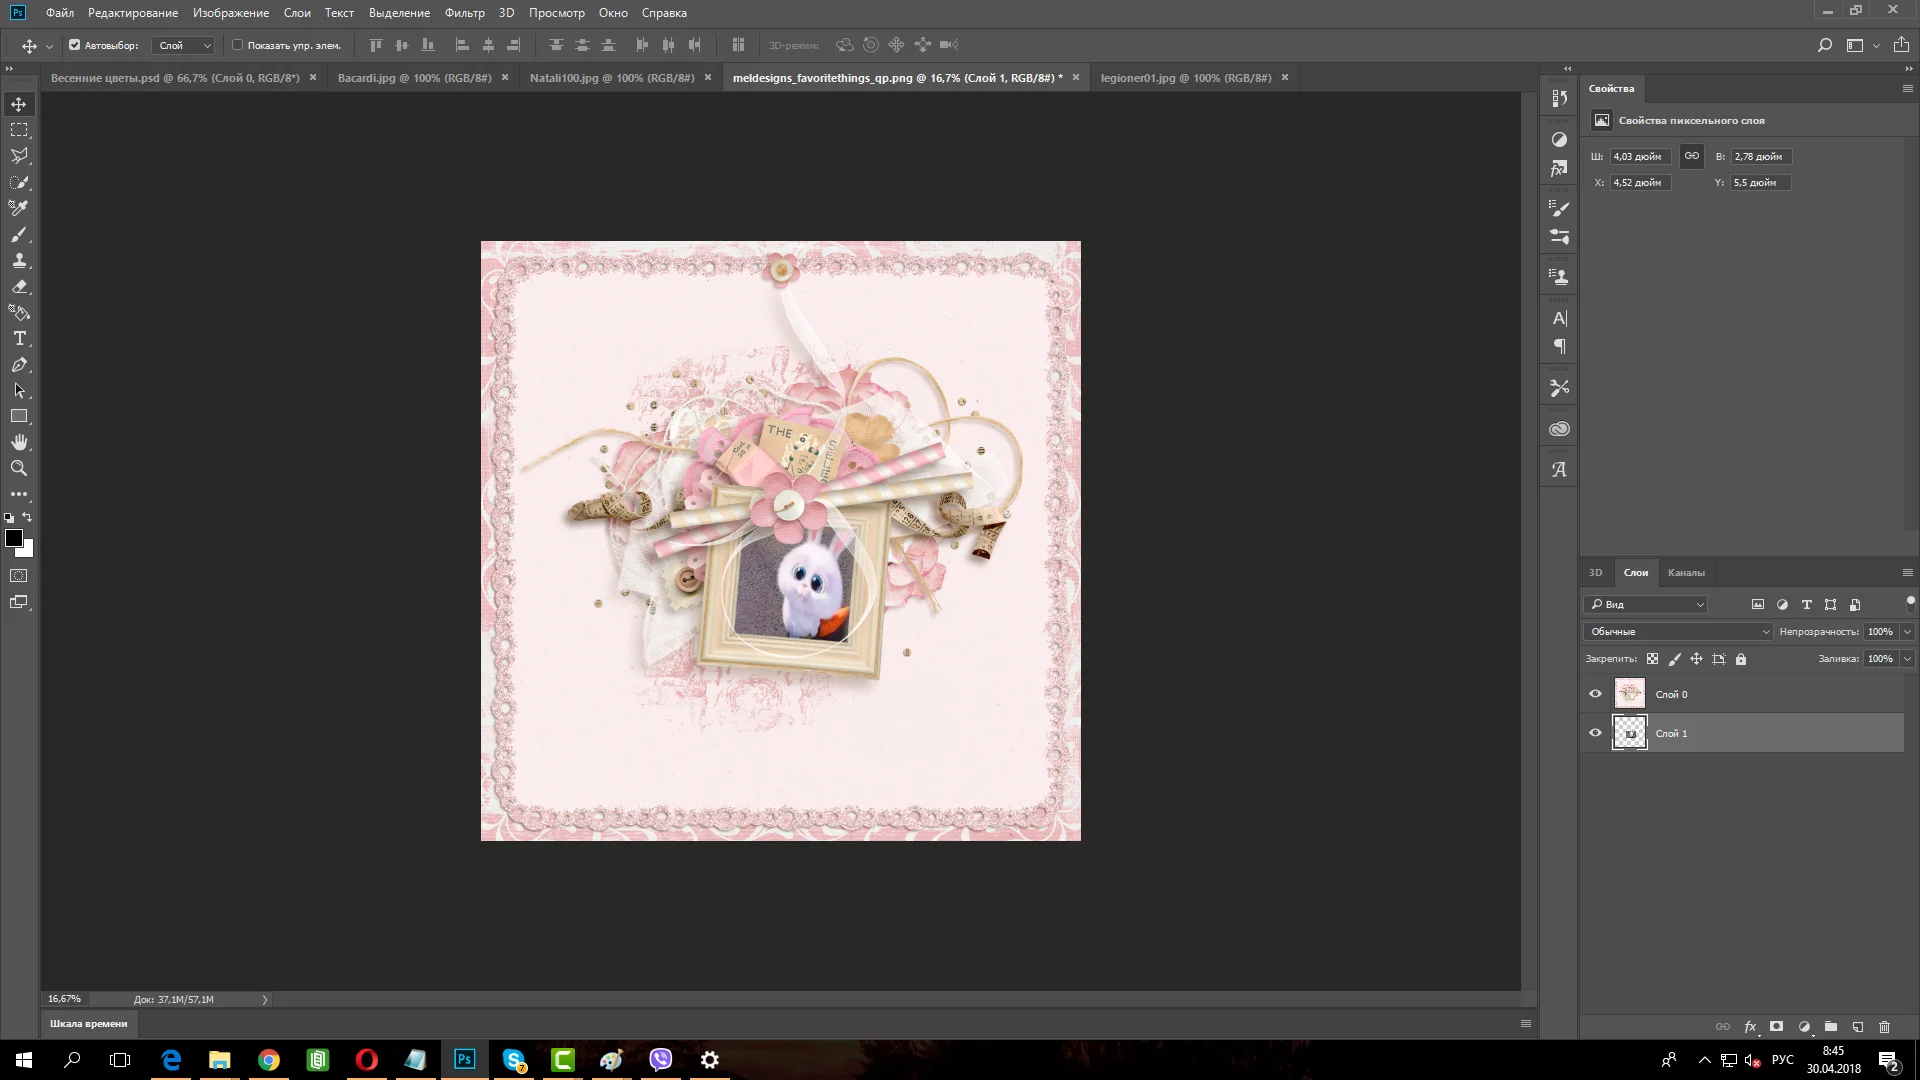Hide Слой 0 using eye icon
The height and width of the screenshot is (1080, 1920).
point(1595,694)
